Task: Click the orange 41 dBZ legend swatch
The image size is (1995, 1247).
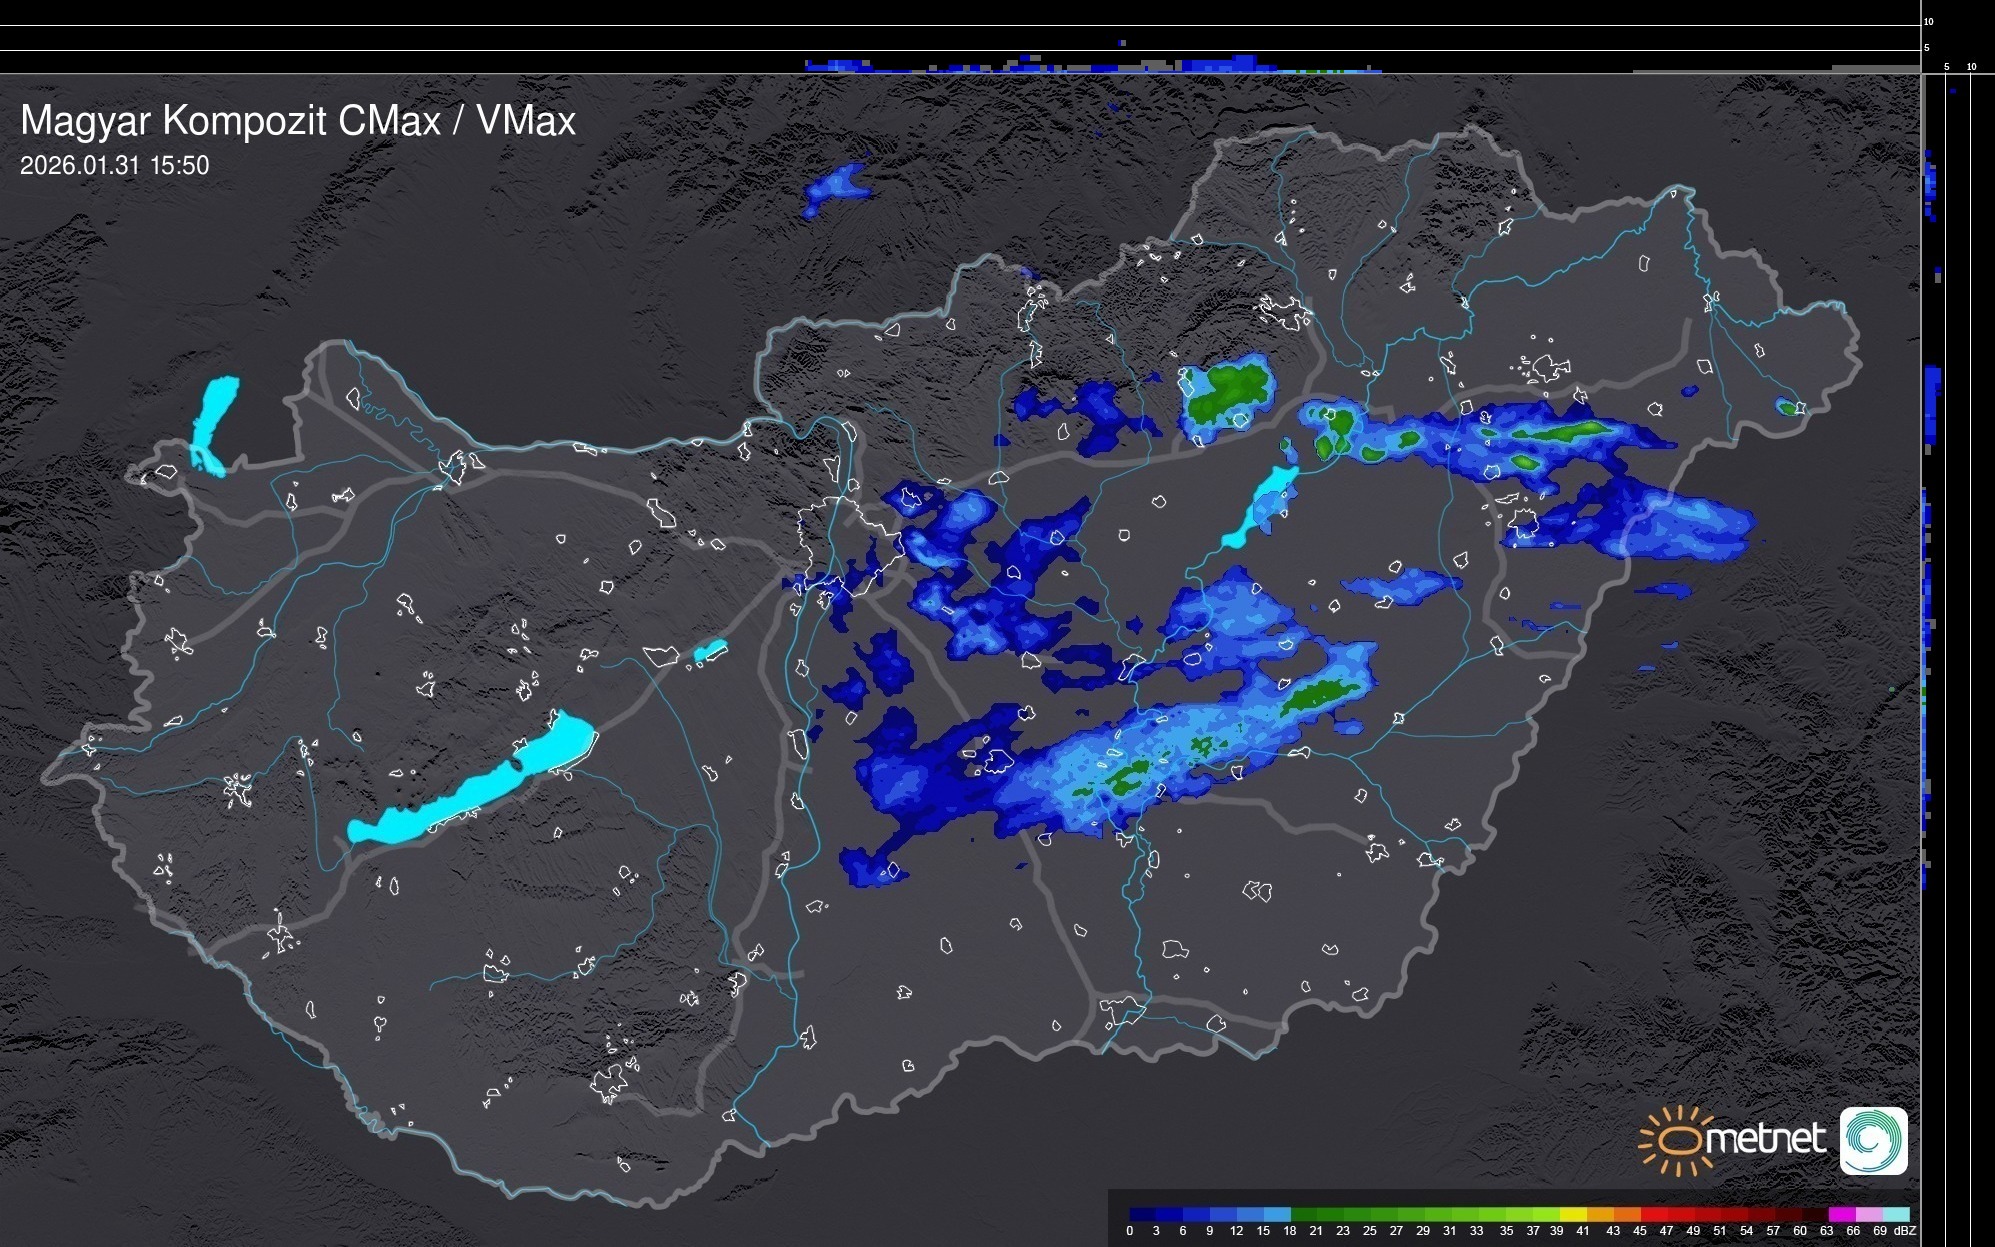Action: (x=1599, y=1215)
